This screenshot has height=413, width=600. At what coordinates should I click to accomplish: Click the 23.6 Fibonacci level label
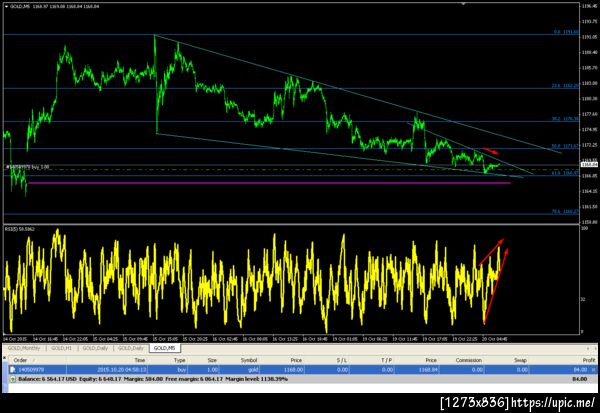point(565,86)
